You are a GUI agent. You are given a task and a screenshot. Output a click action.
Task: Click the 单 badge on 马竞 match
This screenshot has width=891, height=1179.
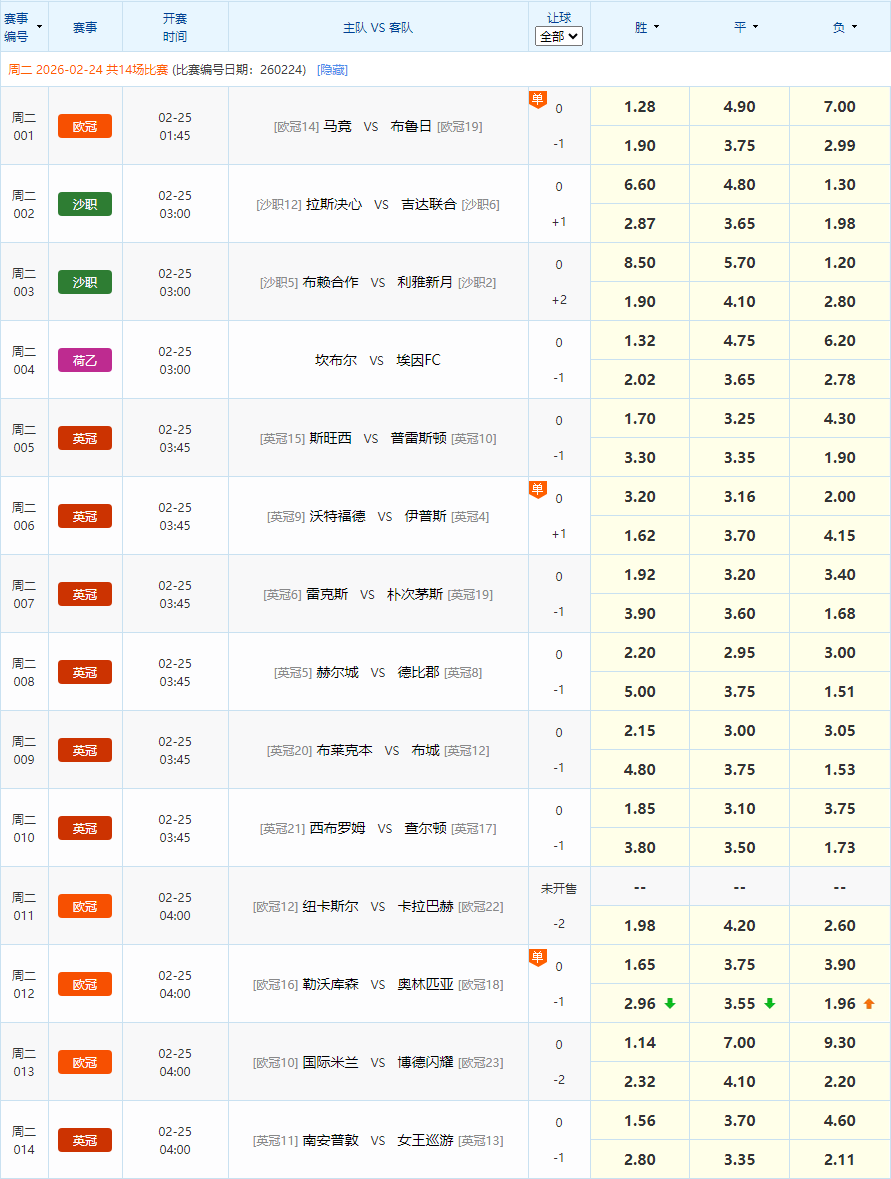click(537, 99)
